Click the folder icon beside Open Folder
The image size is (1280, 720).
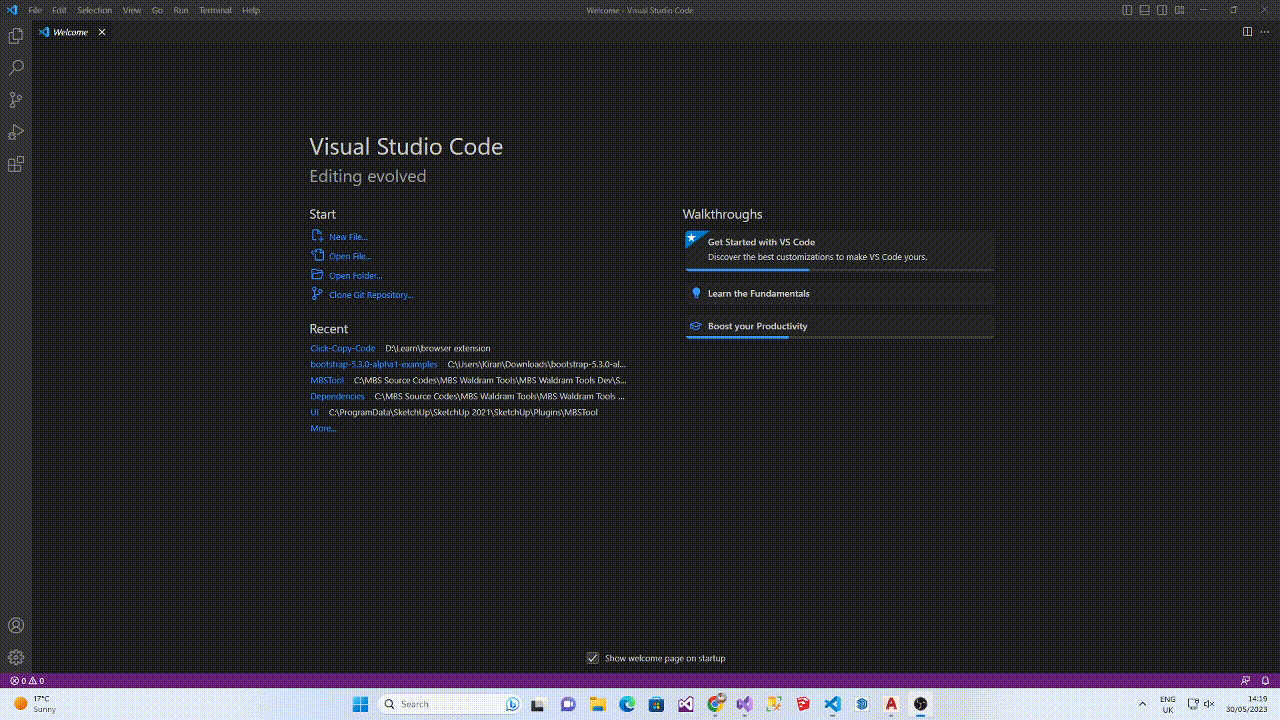[317, 275]
